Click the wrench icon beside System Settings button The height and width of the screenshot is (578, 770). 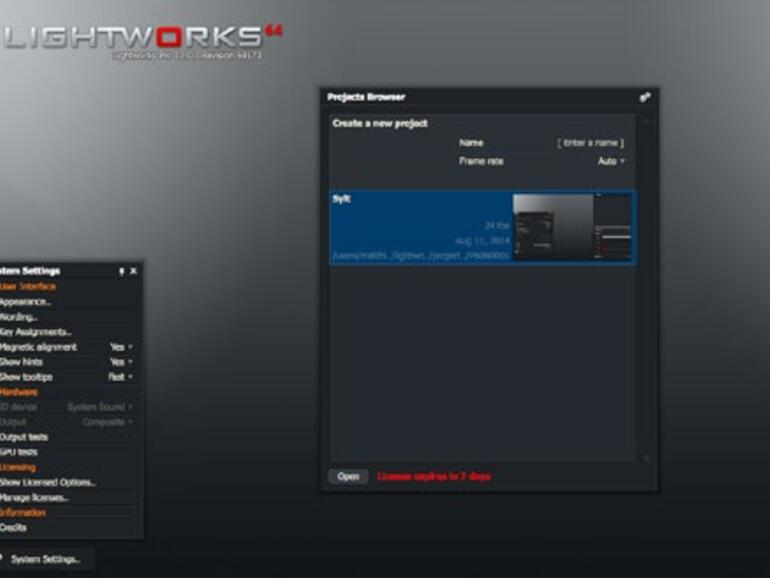pos(1,559)
